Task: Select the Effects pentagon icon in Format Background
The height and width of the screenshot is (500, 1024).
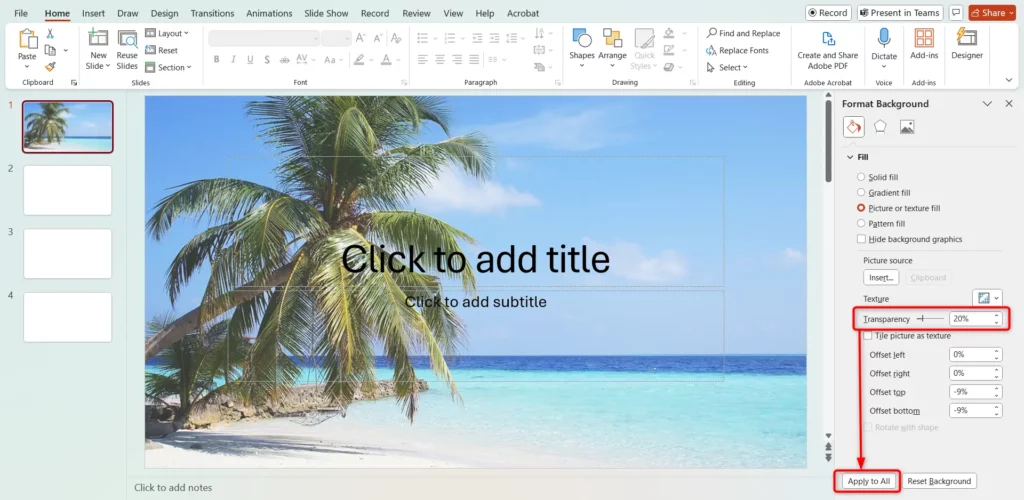Action: tap(880, 127)
